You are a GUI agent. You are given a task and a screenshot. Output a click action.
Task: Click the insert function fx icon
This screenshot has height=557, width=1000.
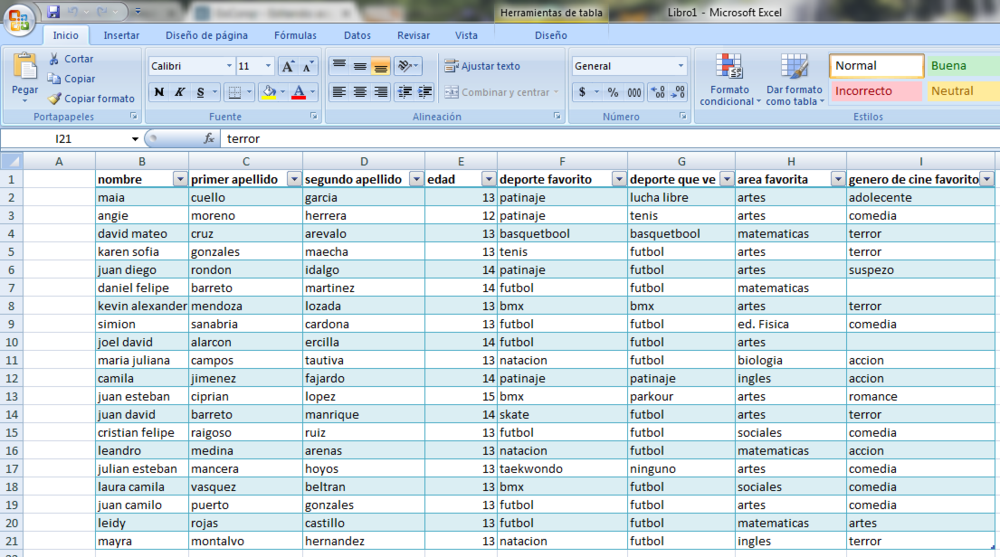click(x=209, y=139)
